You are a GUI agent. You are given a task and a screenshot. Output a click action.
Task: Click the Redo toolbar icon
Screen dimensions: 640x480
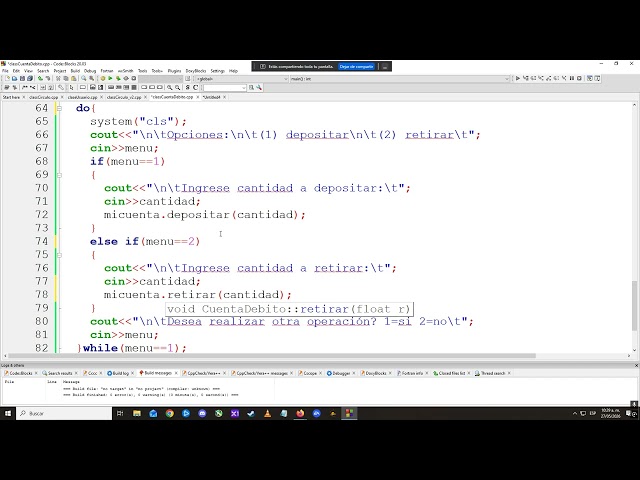click(x=48, y=78)
